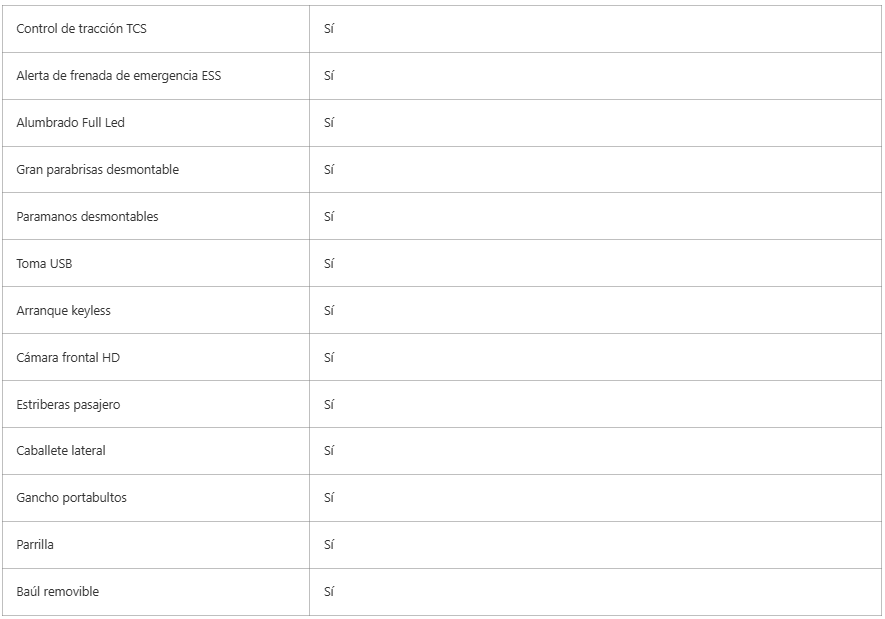The height and width of the screenshot is (619, 885).
Task: Click the 'Paramanos desmontables' label
Action: coord(87,217)
